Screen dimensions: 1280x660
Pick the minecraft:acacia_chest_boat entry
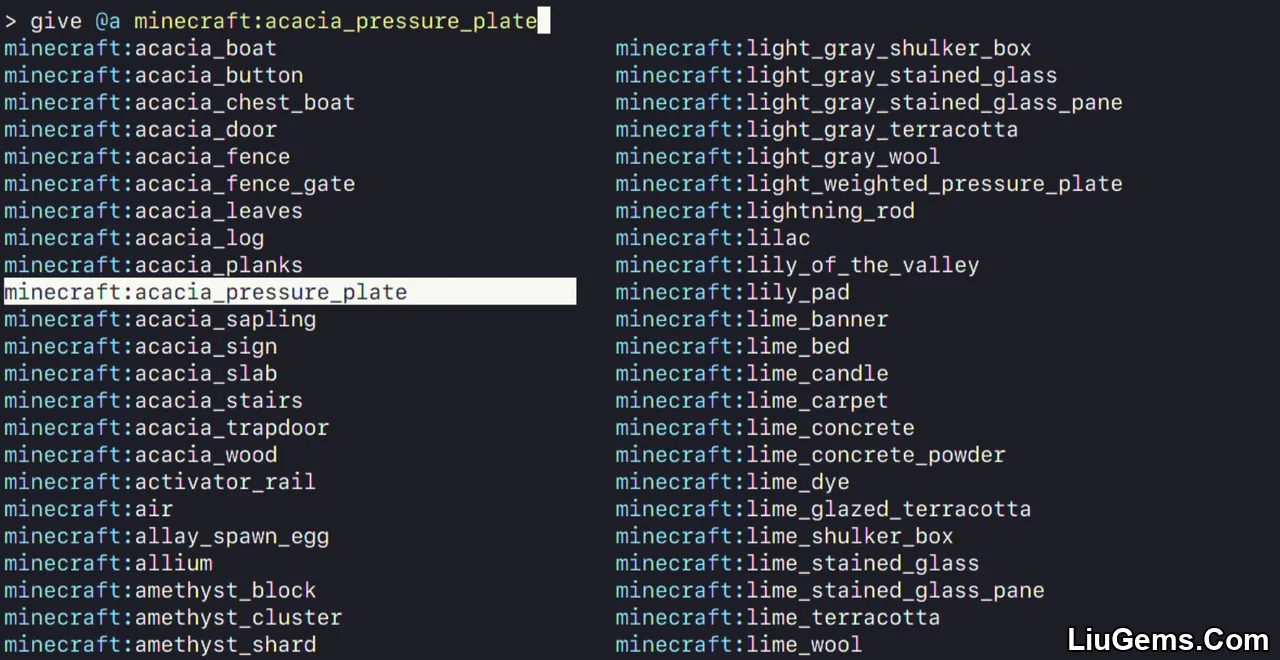click(x=179, y=102)
